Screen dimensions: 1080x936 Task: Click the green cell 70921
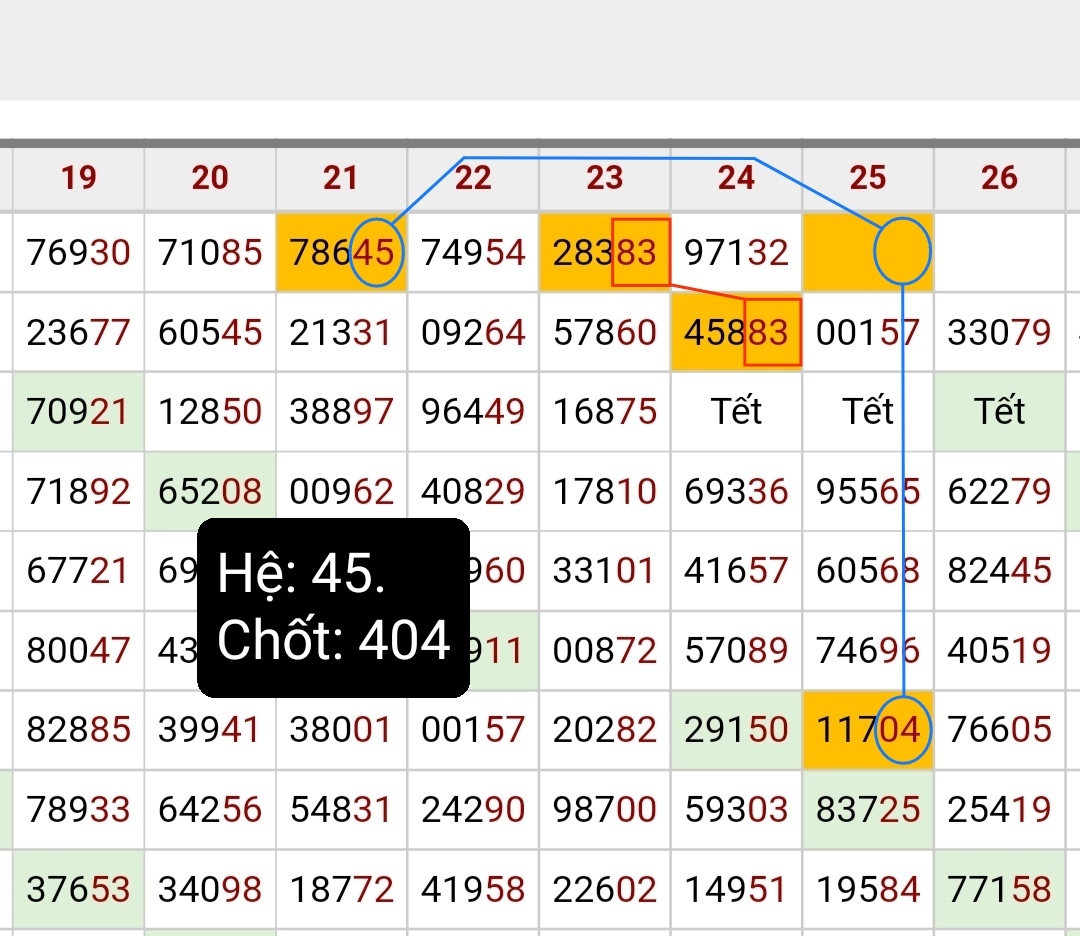tap(79, 412)
